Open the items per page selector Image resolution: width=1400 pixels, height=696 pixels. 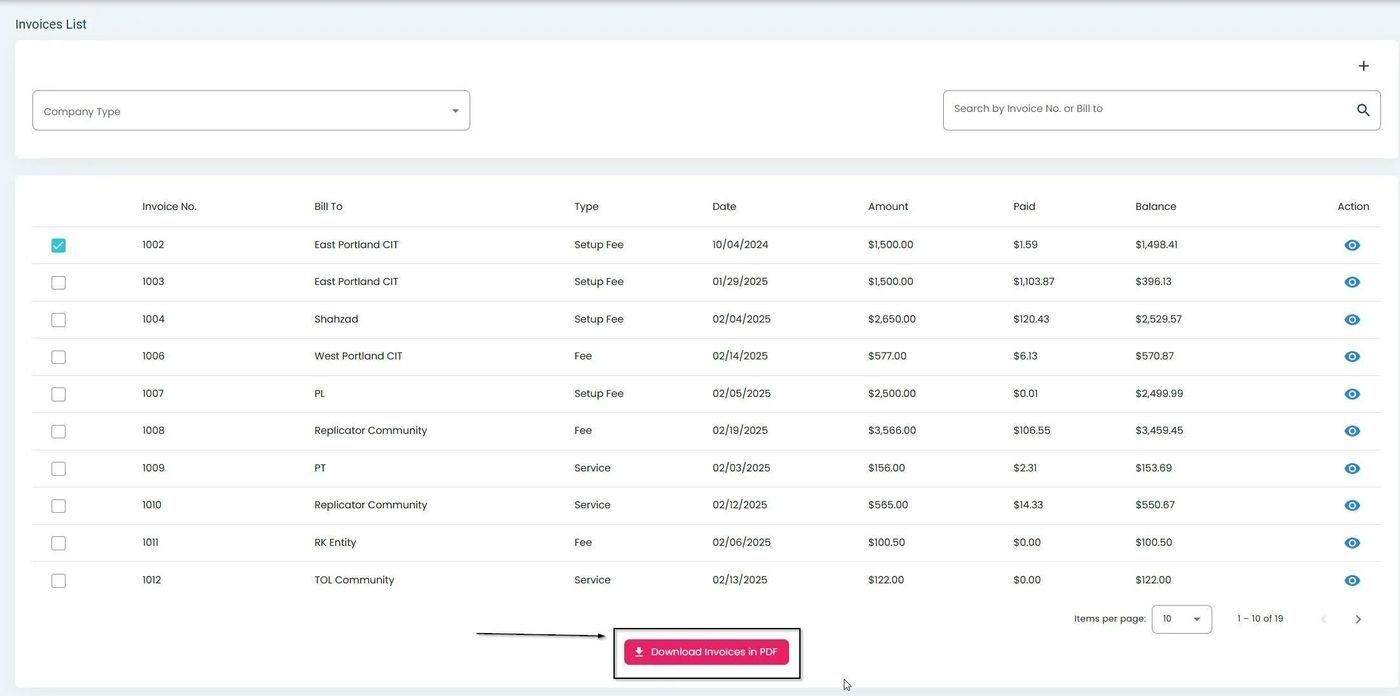point(1181,618)
